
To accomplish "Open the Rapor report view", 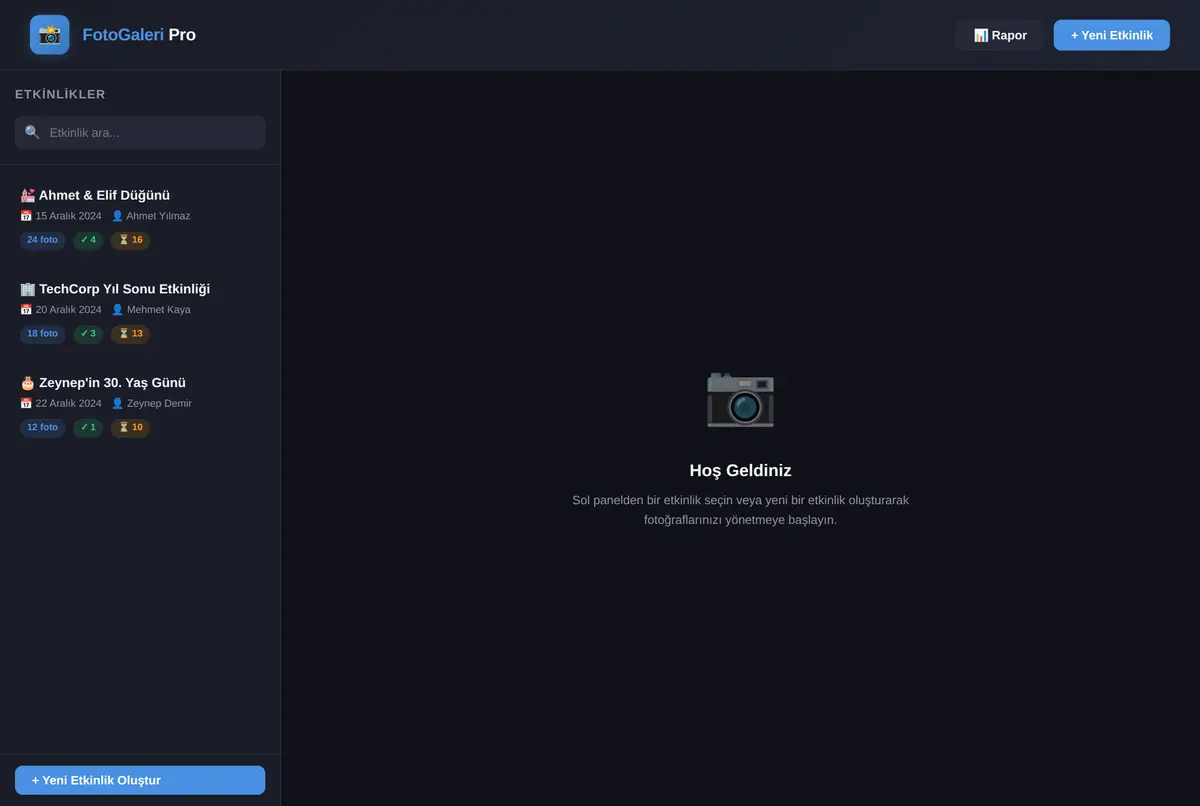I will pyautogui.click(x=999, y=35).
